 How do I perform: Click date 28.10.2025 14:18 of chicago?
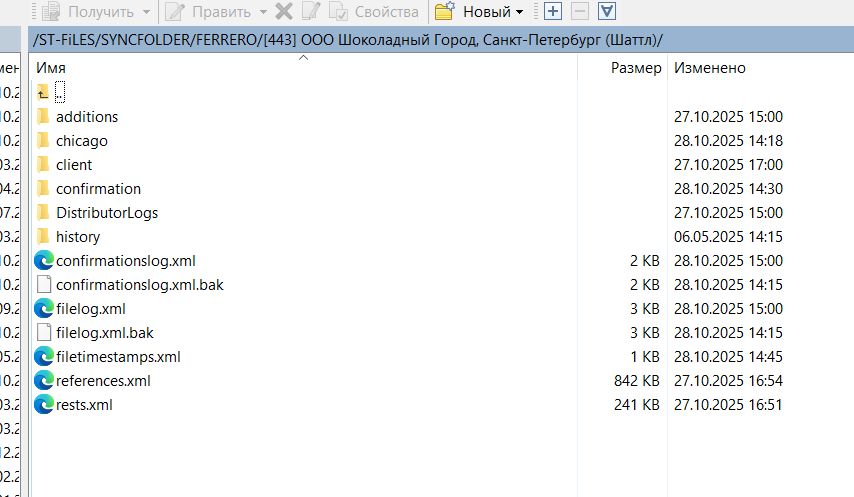pos(728,141)
